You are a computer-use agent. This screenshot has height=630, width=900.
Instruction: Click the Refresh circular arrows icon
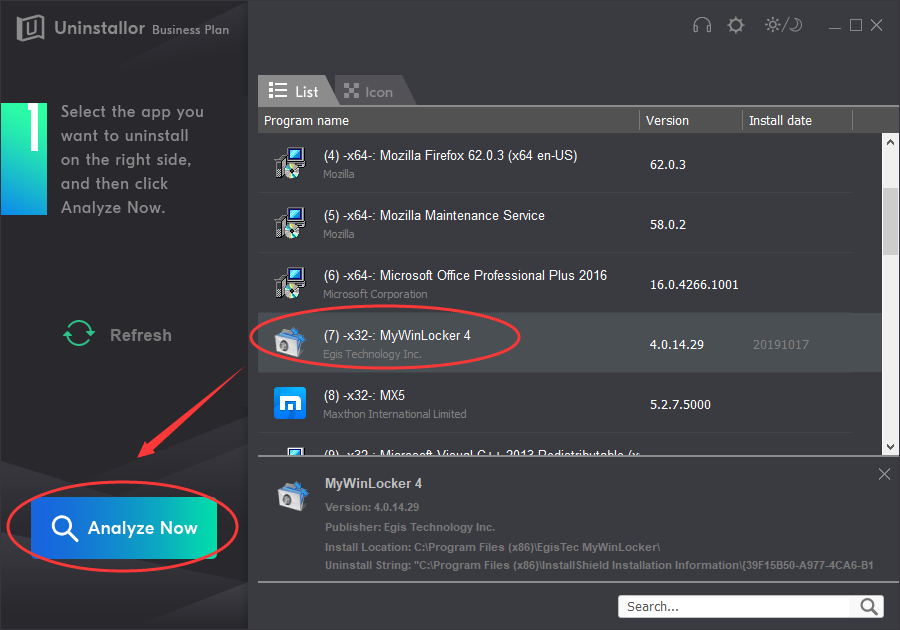[79, 333]
